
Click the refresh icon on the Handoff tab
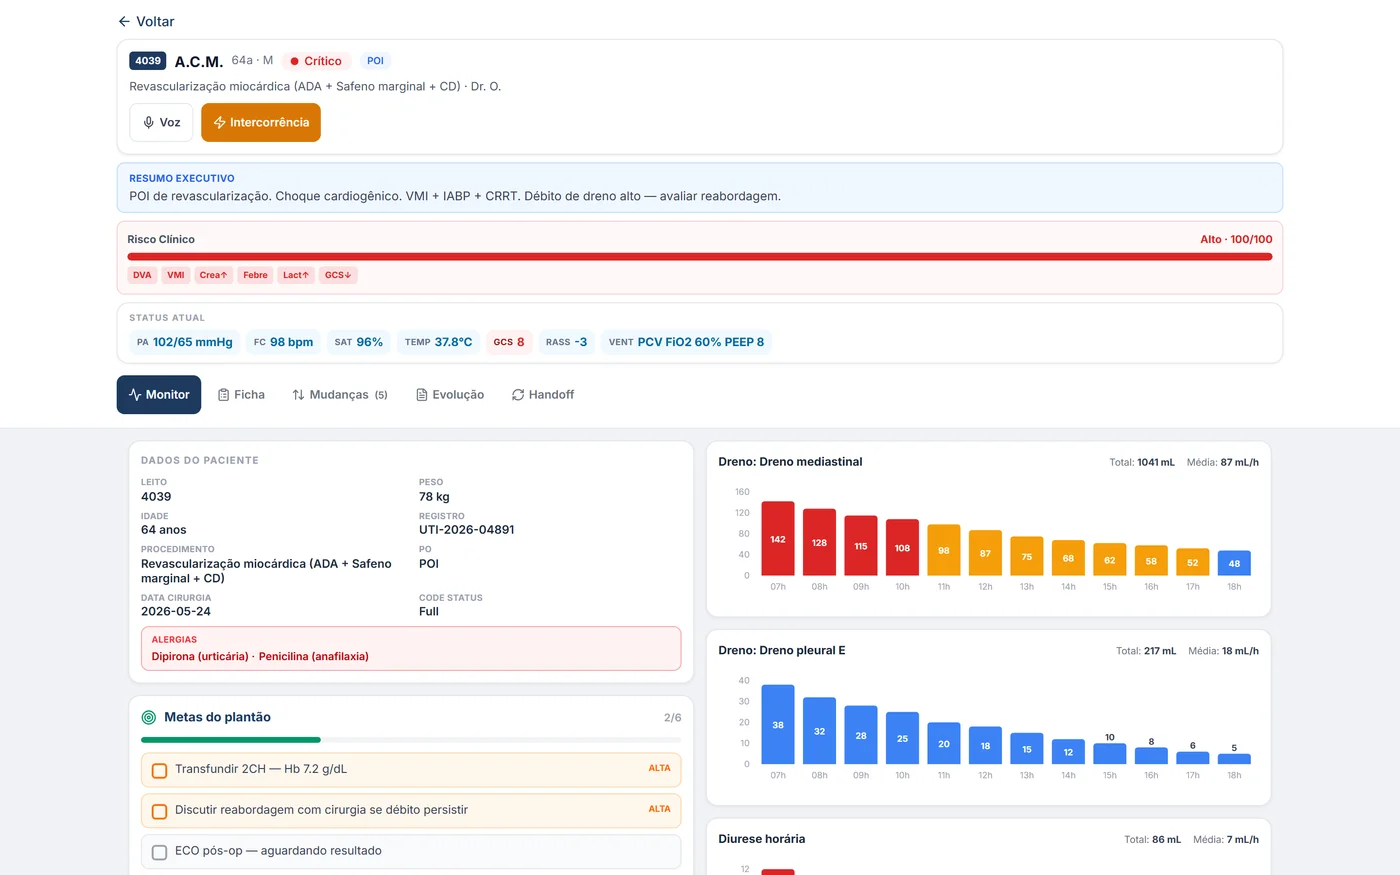(518, 395)
